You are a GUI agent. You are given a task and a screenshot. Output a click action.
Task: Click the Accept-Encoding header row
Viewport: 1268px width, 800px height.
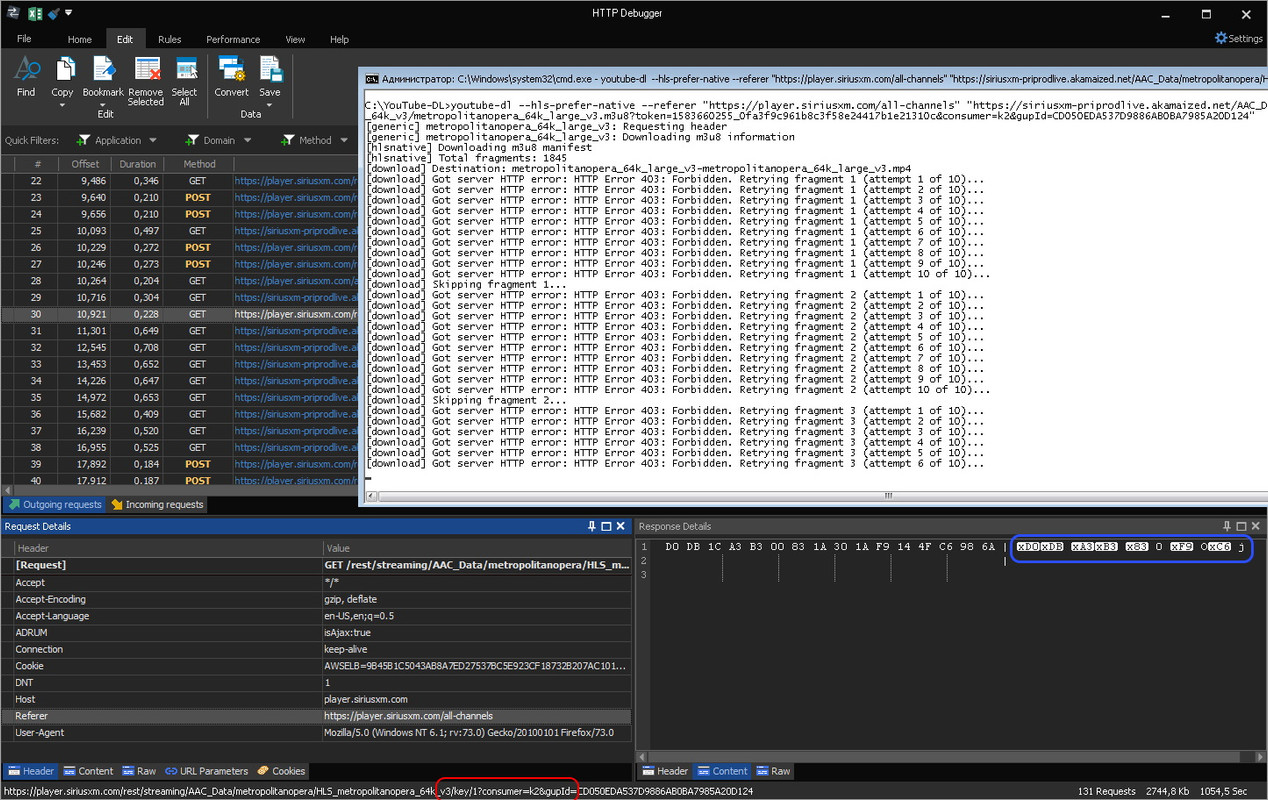[316, 599]
